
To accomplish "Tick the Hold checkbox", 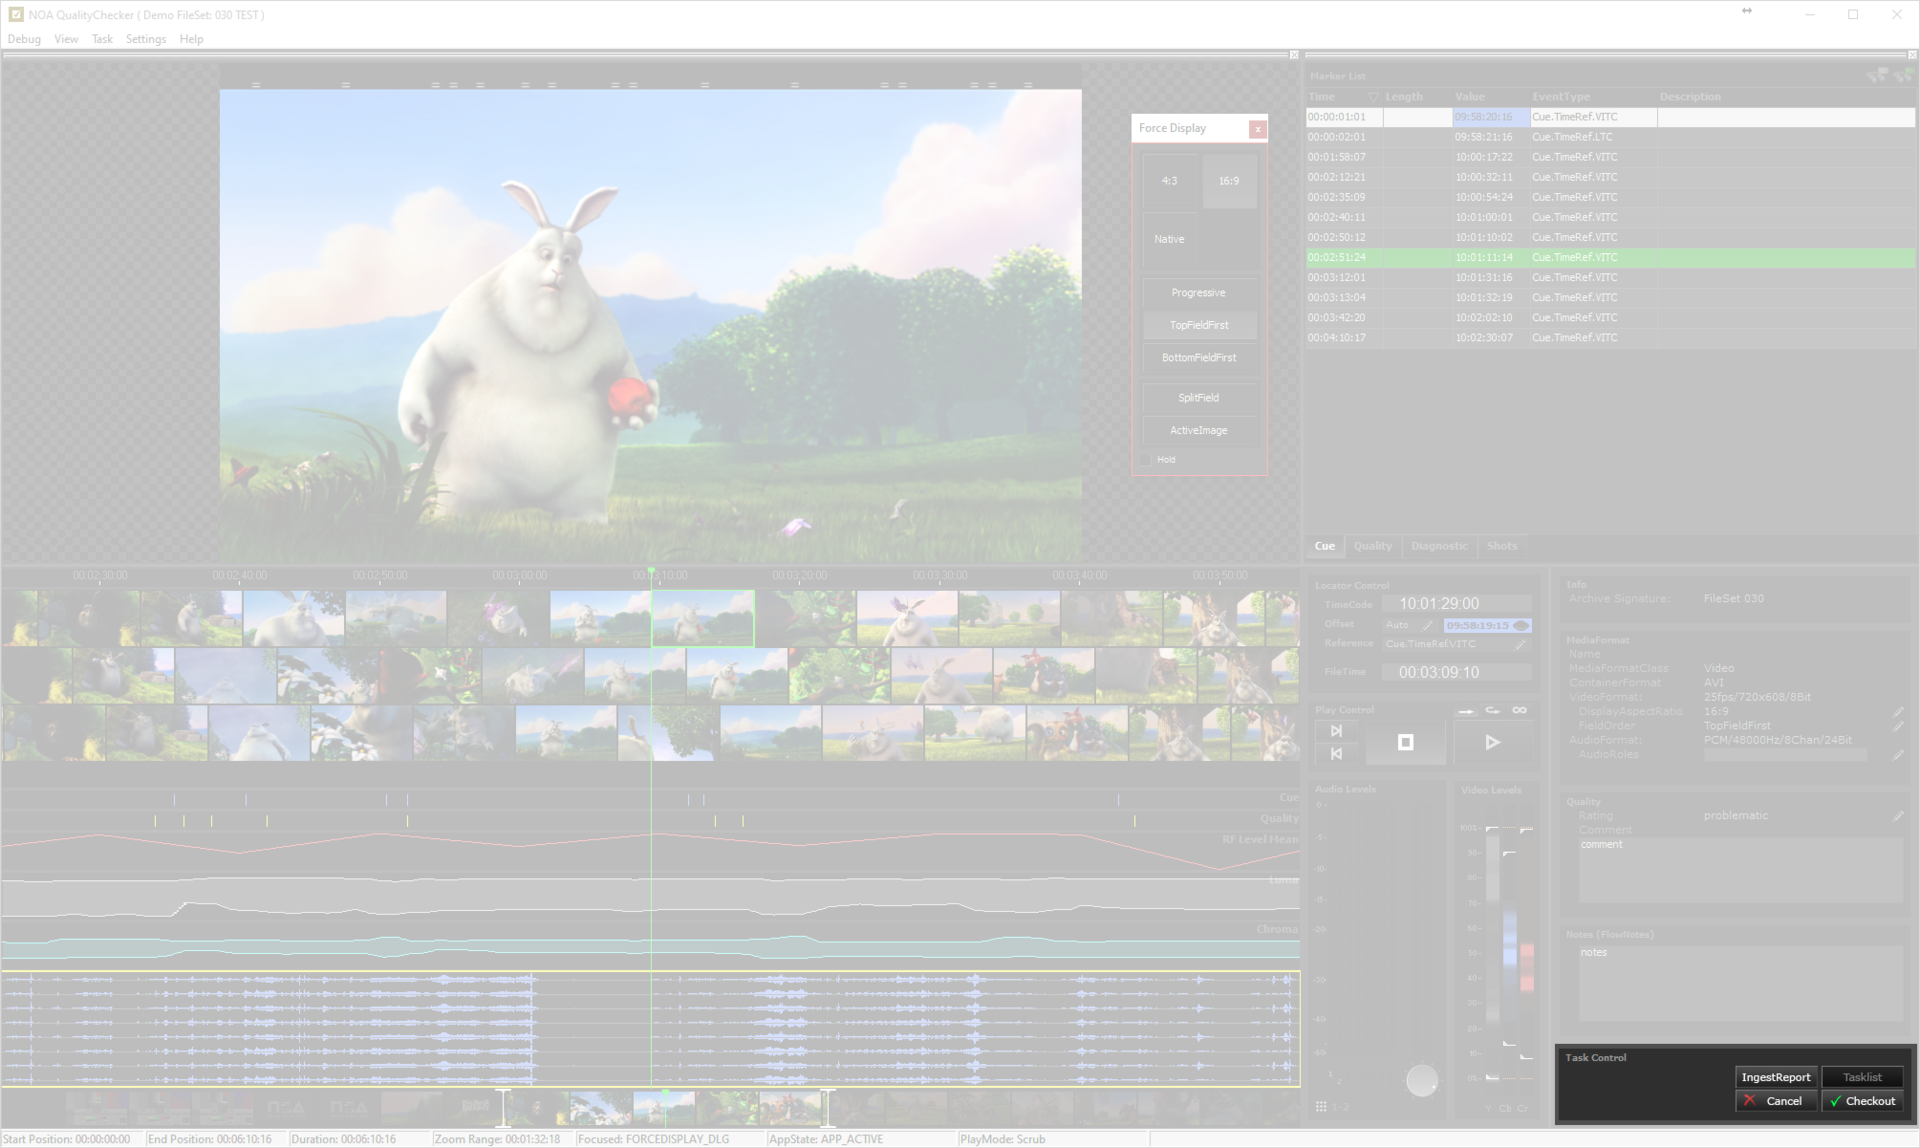I will 1147,460.
